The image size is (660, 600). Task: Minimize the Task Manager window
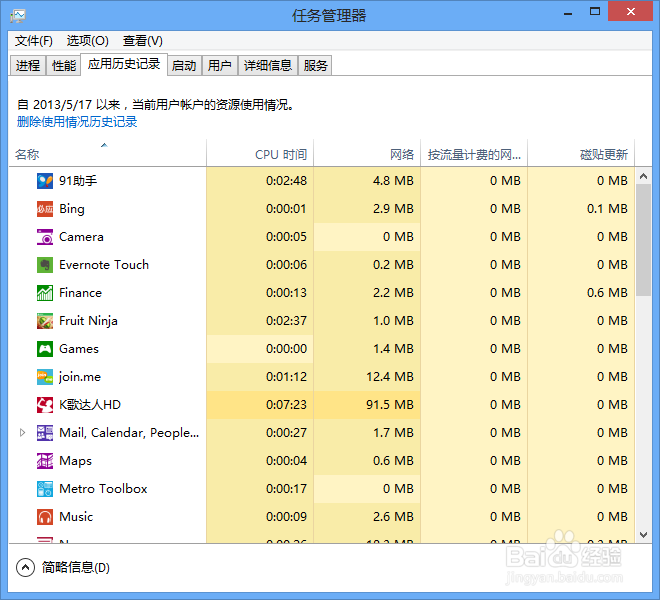568,13
